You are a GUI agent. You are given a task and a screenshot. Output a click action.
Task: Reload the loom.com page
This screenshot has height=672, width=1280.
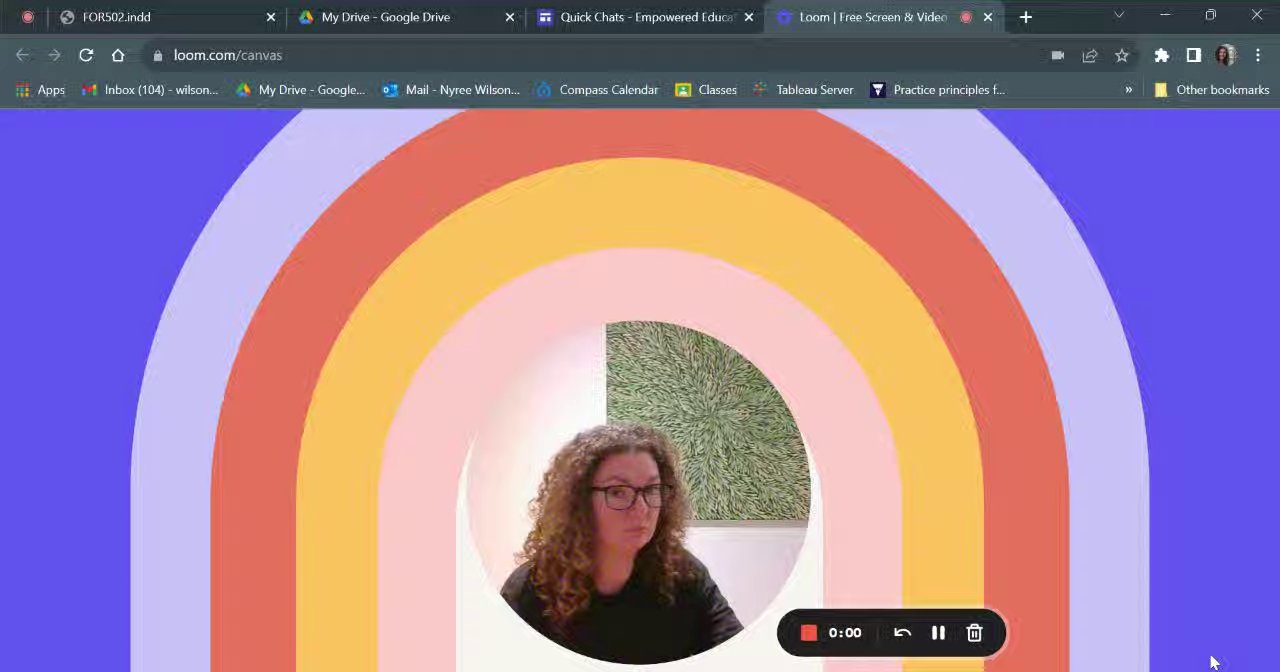(x=86, y=56)
